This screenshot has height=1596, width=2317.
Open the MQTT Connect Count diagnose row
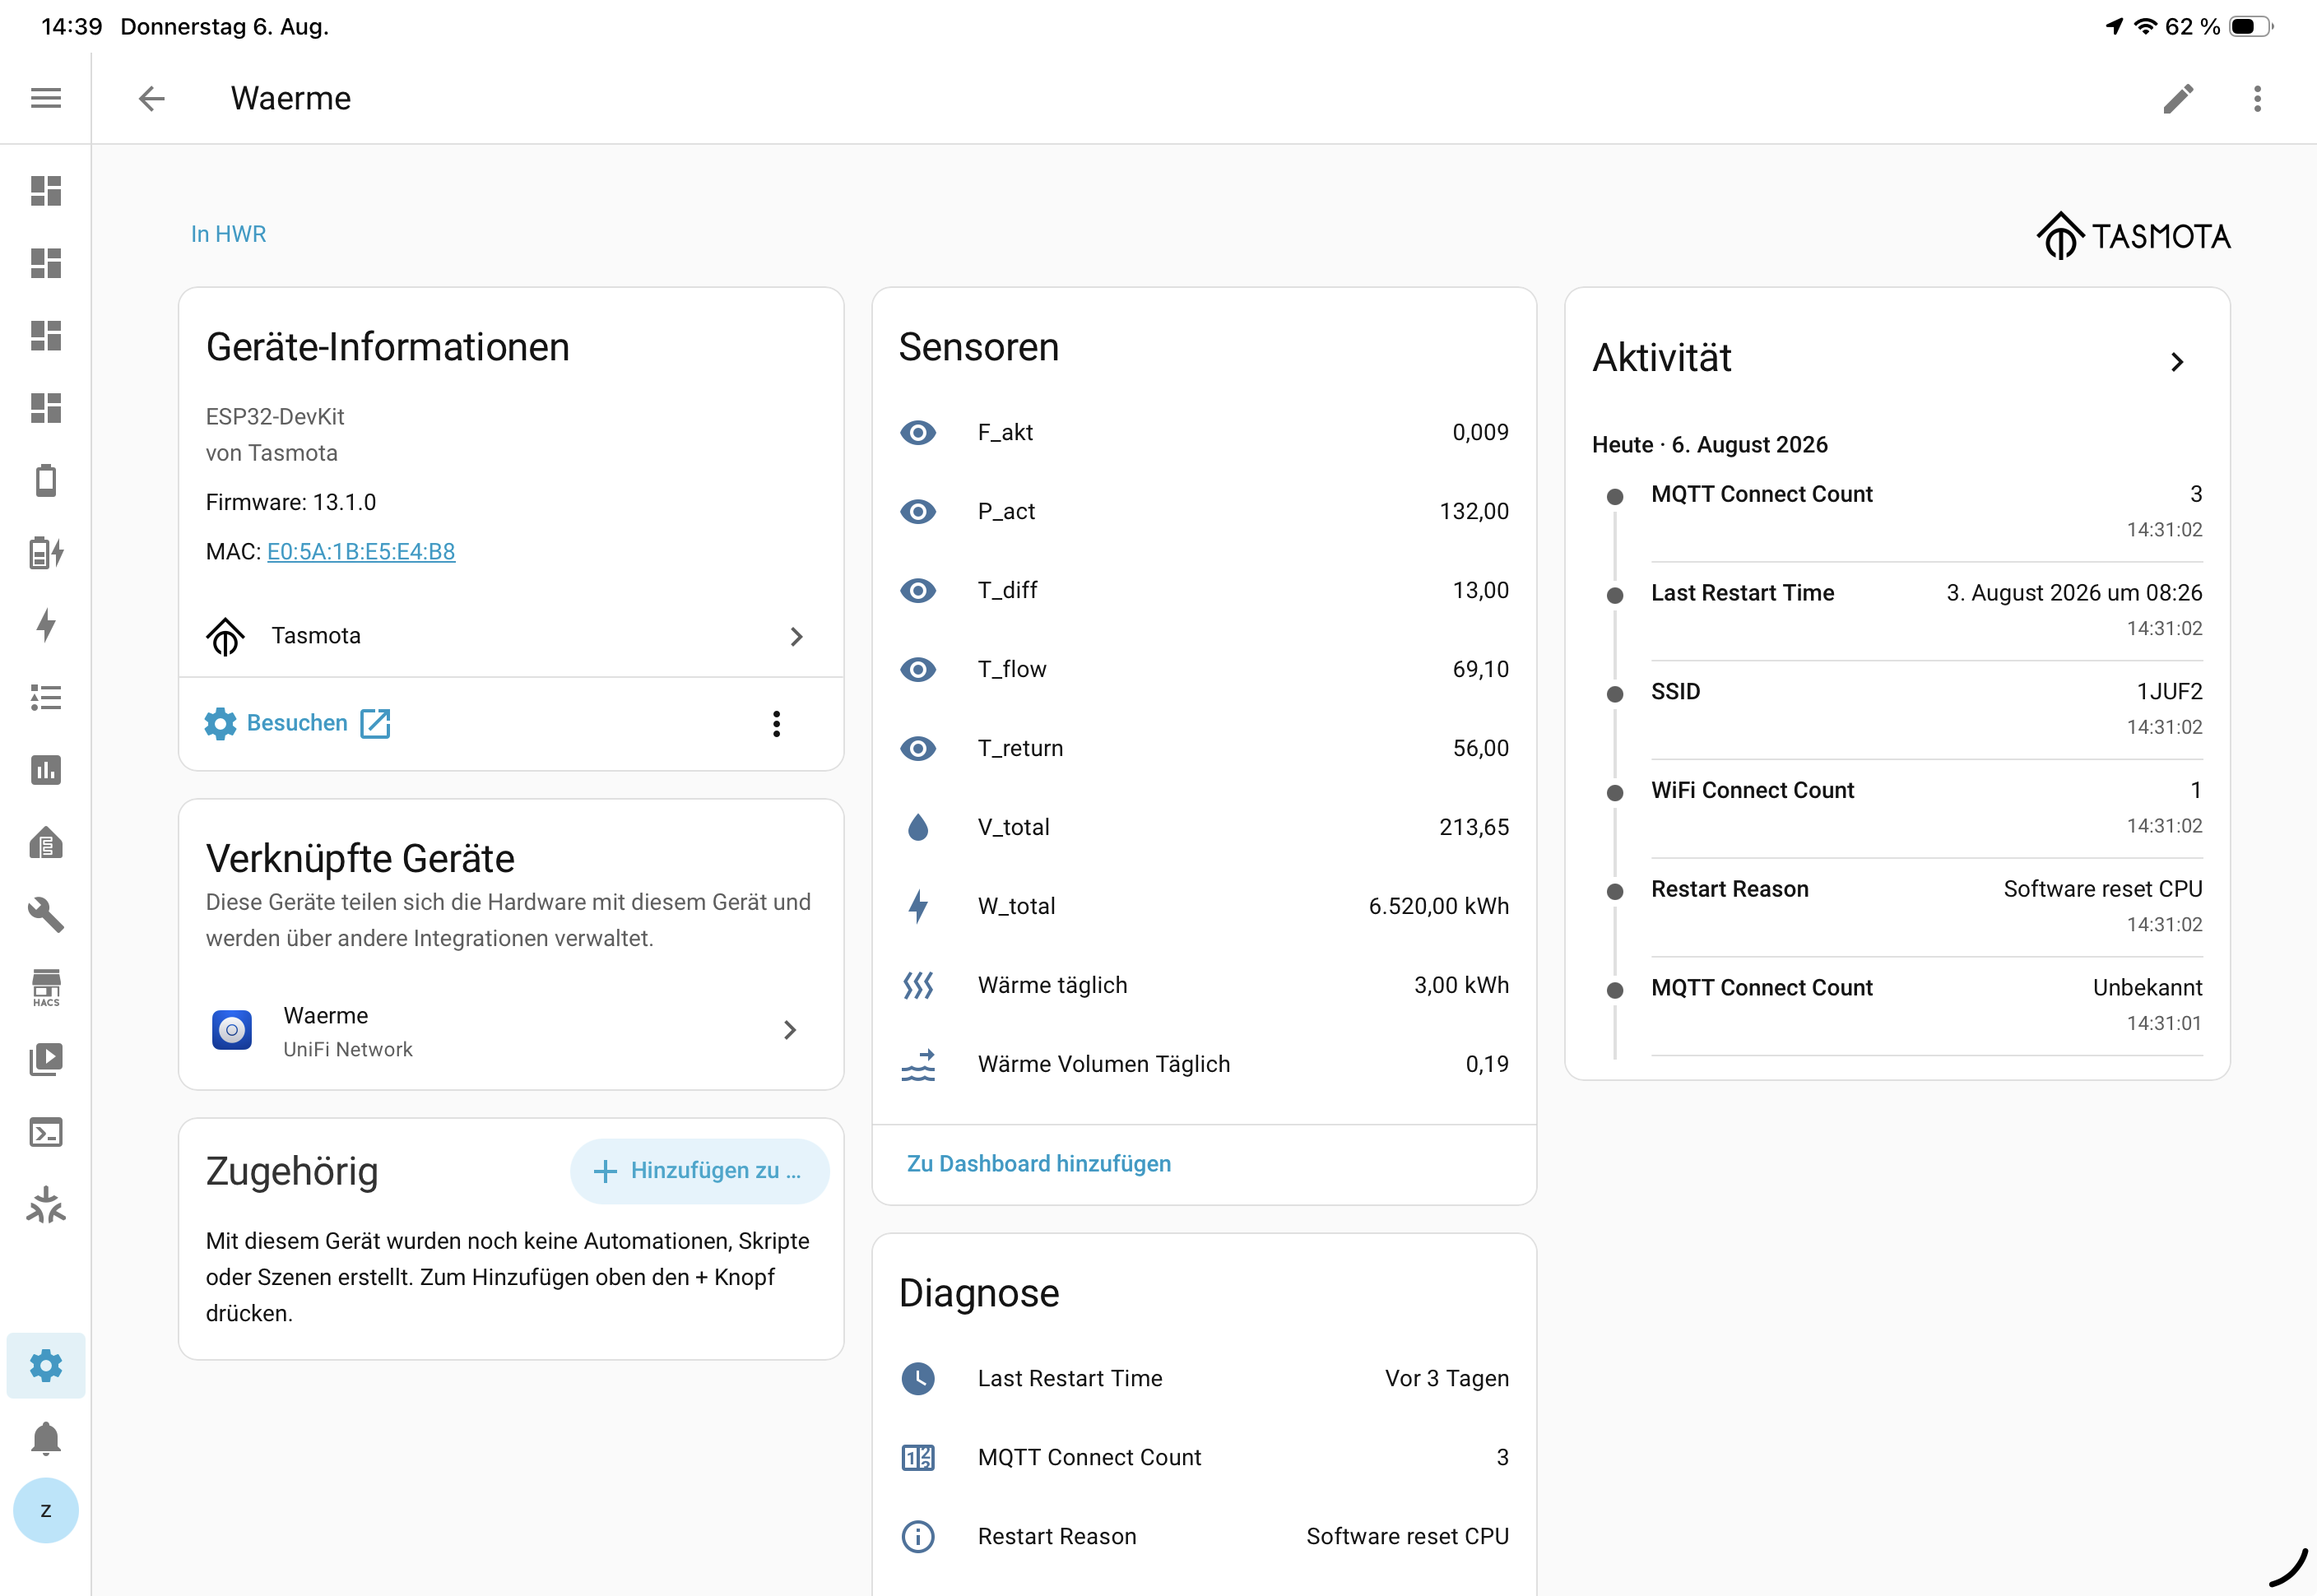(1204, 1457)
